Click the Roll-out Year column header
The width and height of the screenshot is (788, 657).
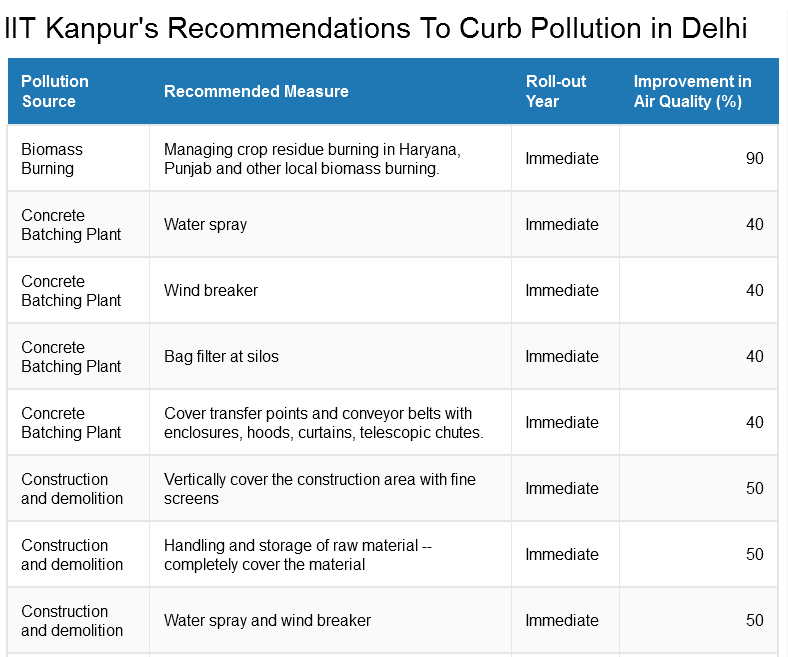565,91
